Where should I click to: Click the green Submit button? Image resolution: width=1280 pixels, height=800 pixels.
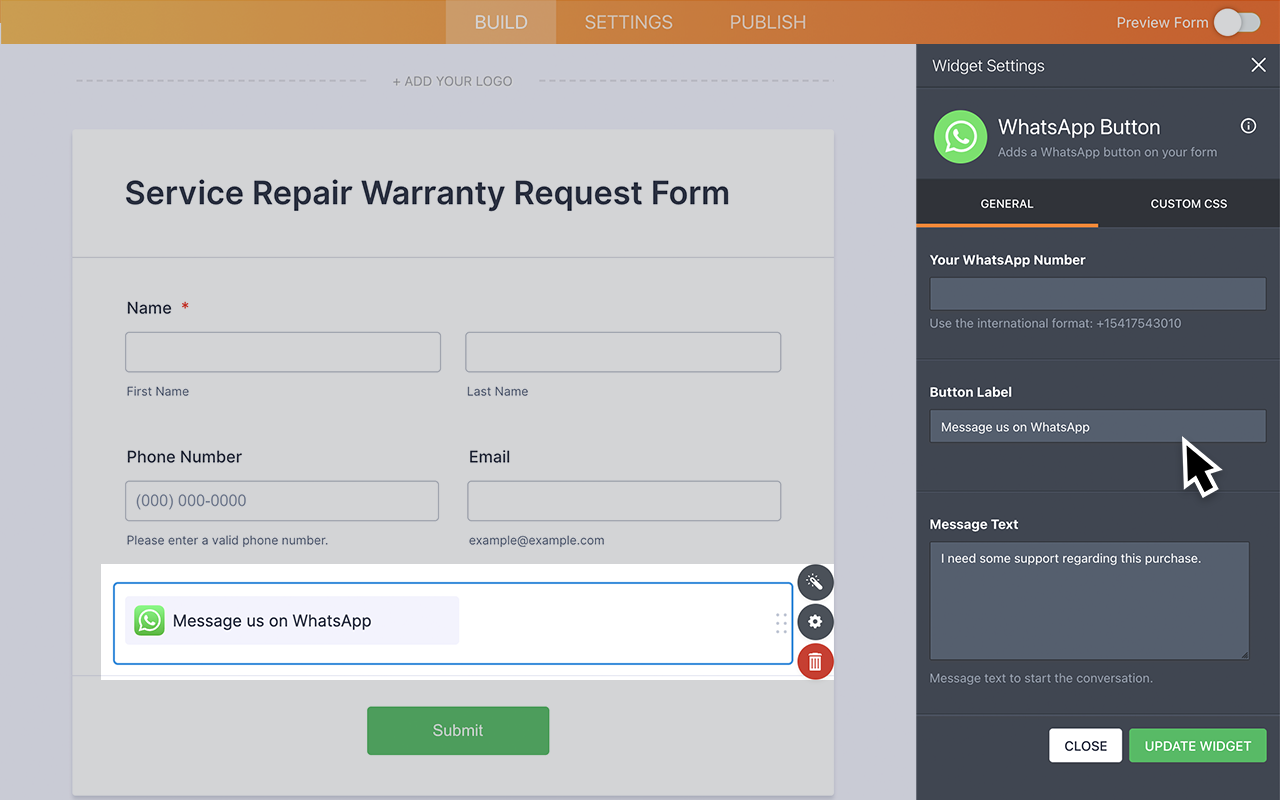[x=458, y=730]
